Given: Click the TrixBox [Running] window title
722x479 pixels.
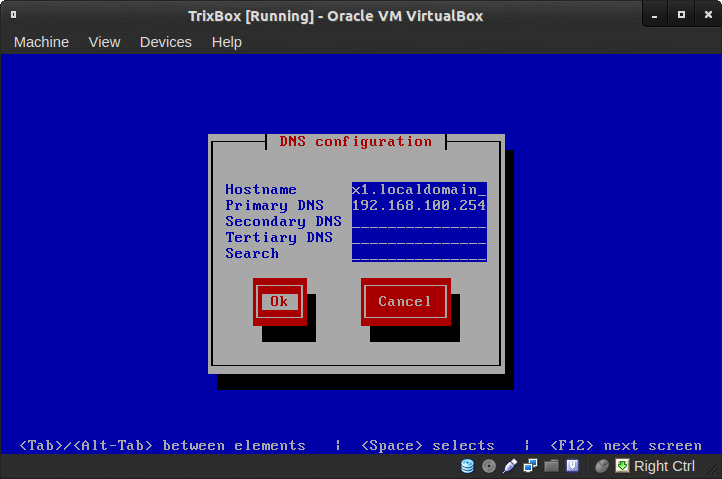Looking at the screenshot, I should pyautogui.click(x=336, y=16).
